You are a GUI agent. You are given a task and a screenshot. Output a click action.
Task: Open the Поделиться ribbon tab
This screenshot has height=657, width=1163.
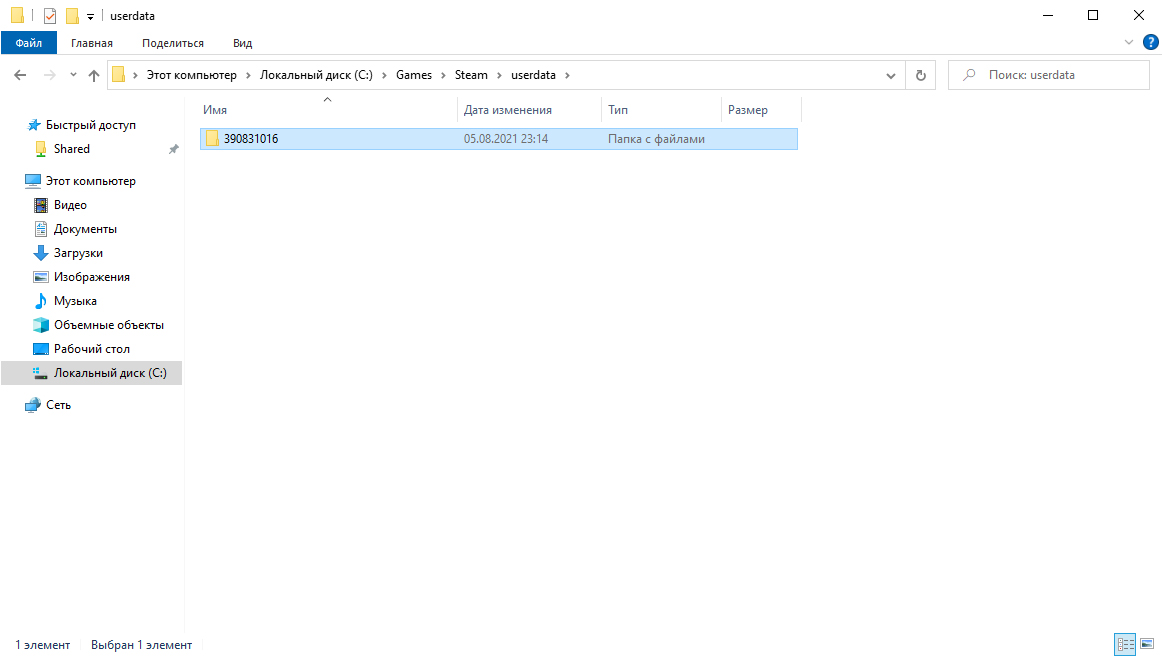click(173, 43)
